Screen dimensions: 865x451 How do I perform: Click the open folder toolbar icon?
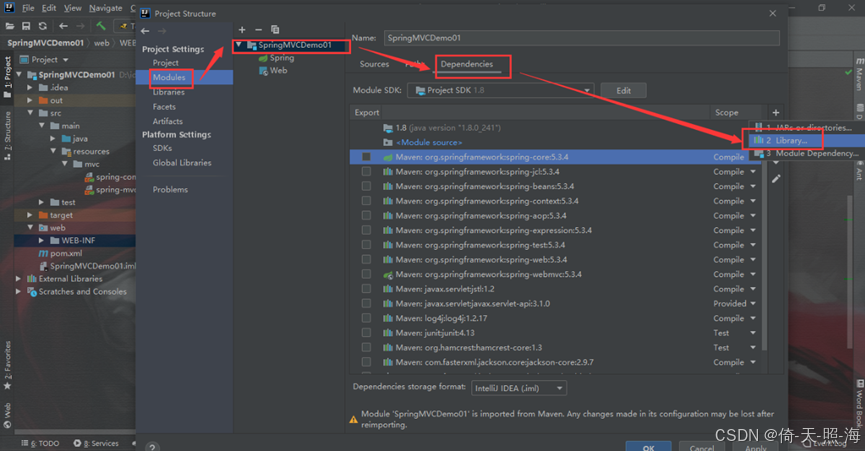coord(10,26)
